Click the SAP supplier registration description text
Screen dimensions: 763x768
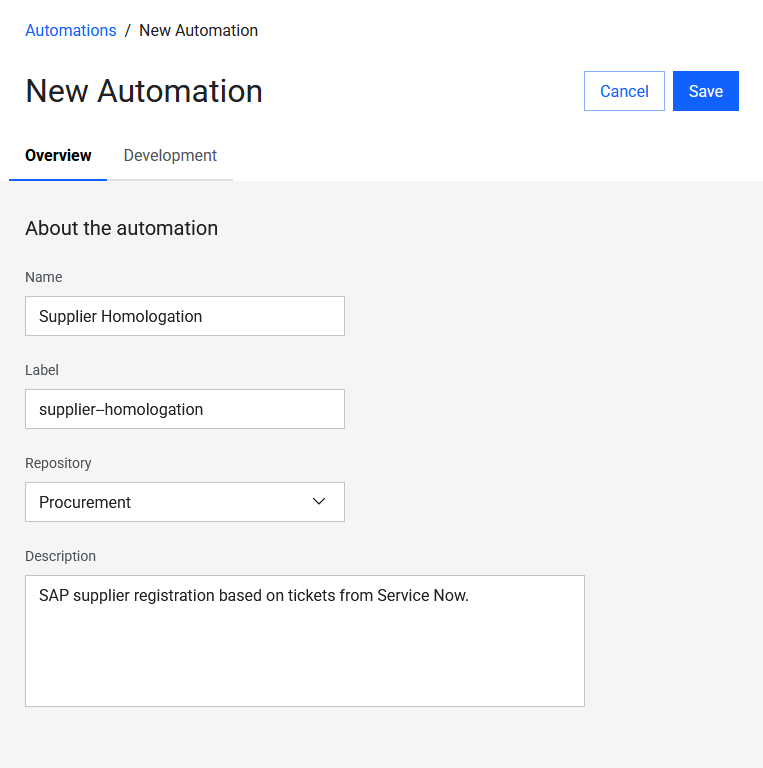[253, 596]
